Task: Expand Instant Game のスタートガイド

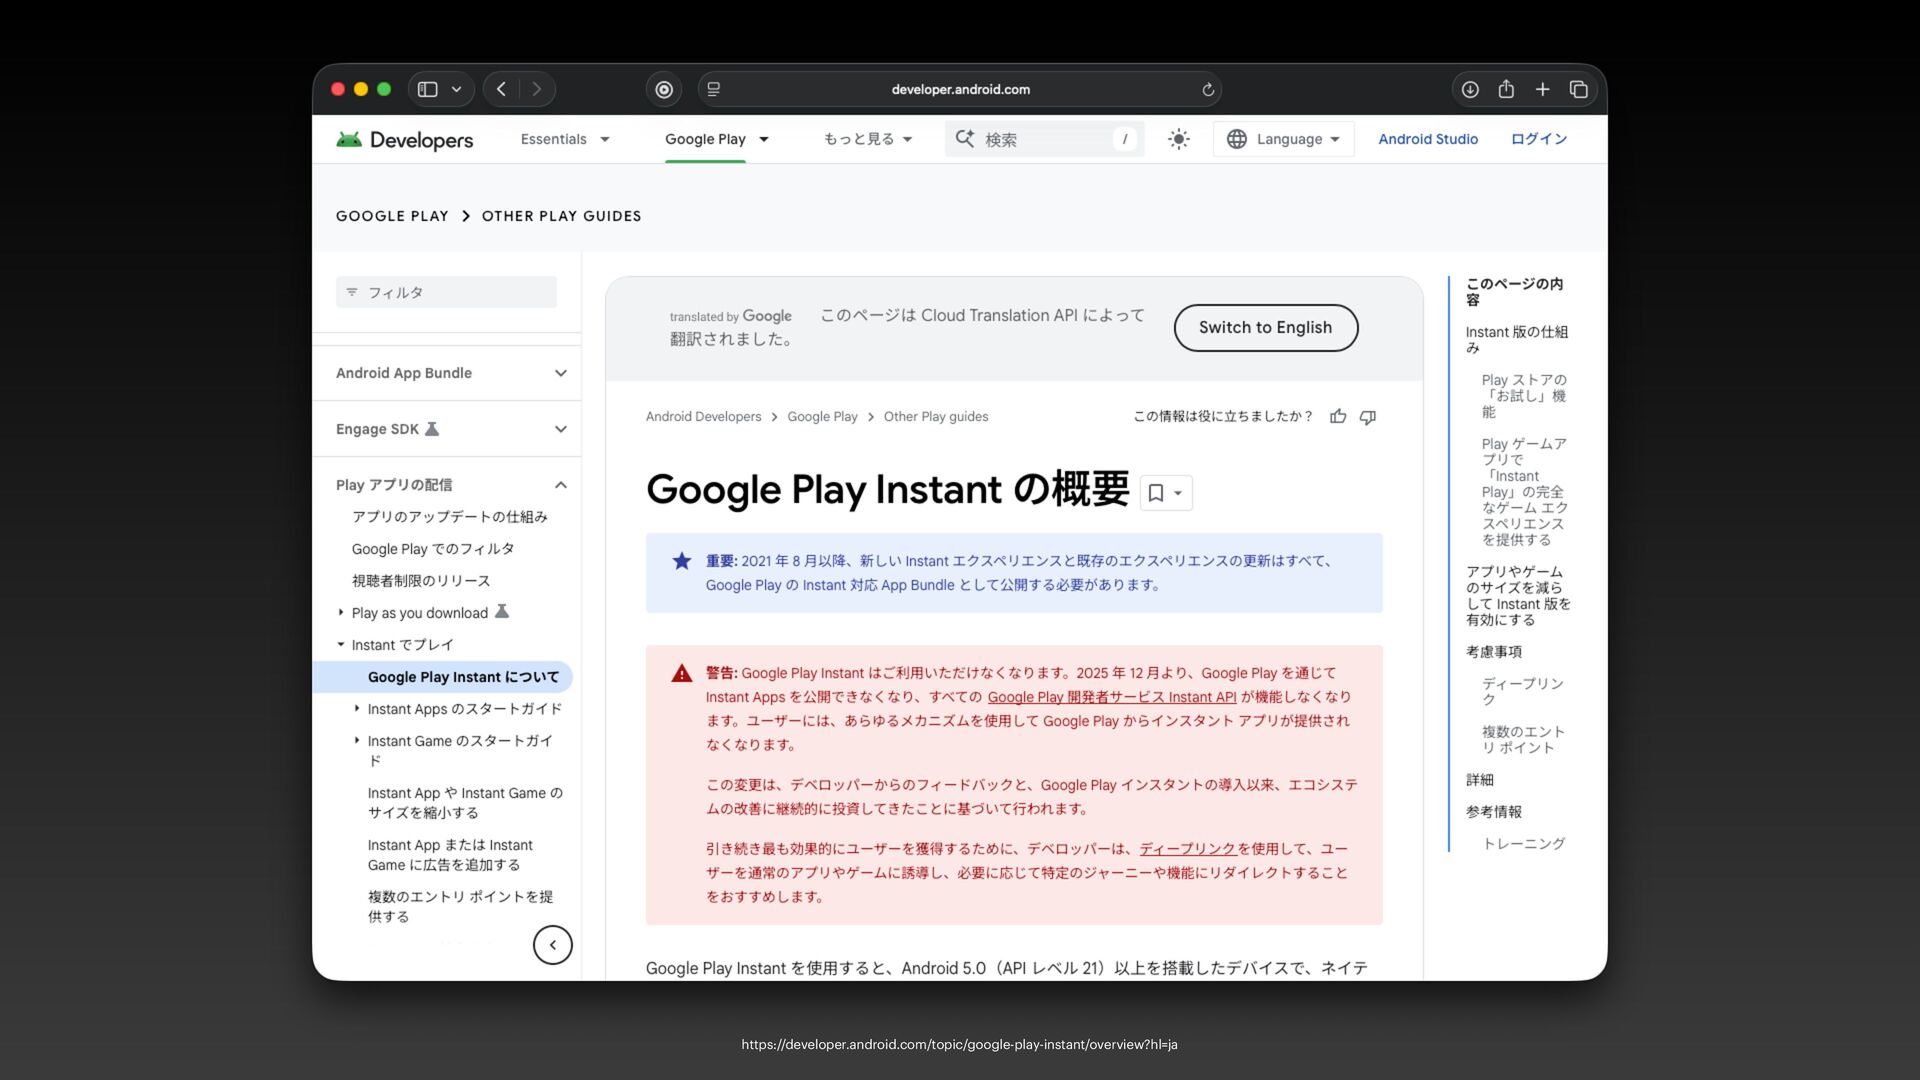Action: pos(357,741)
